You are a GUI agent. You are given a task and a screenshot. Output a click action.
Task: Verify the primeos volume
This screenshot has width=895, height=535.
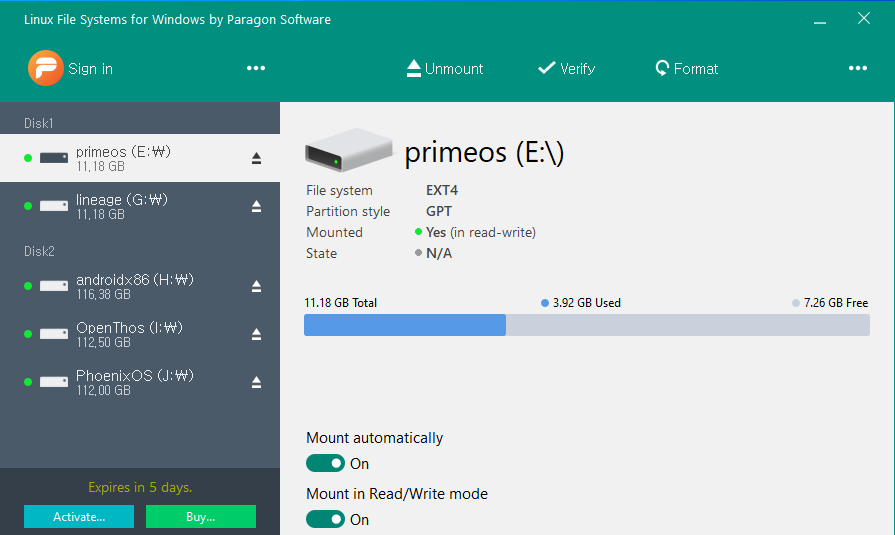(x=566, y=69)
